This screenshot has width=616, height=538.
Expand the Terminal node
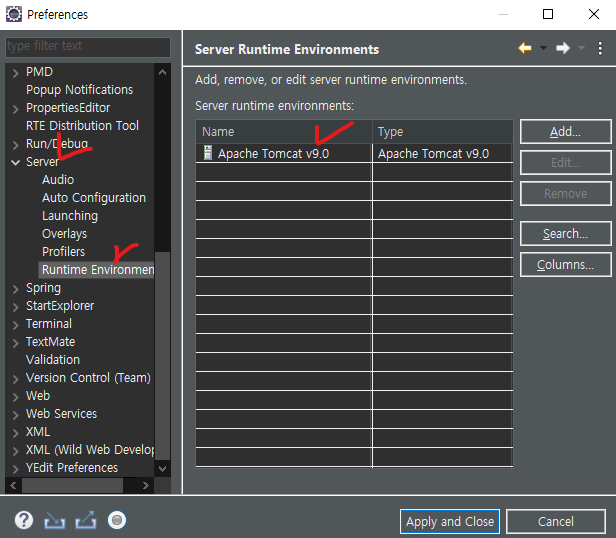[15, 325]
